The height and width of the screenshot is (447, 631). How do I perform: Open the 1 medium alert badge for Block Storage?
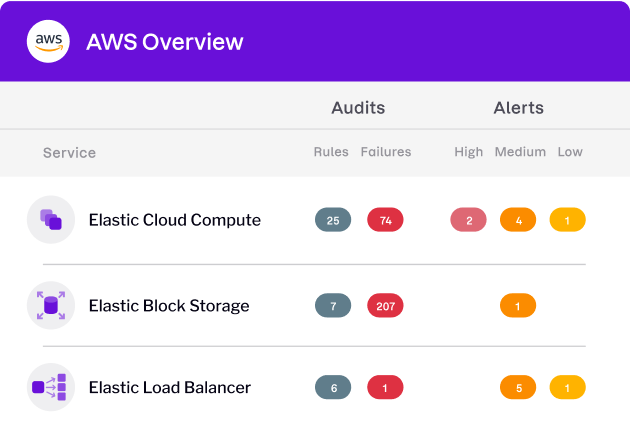point(518,305)
